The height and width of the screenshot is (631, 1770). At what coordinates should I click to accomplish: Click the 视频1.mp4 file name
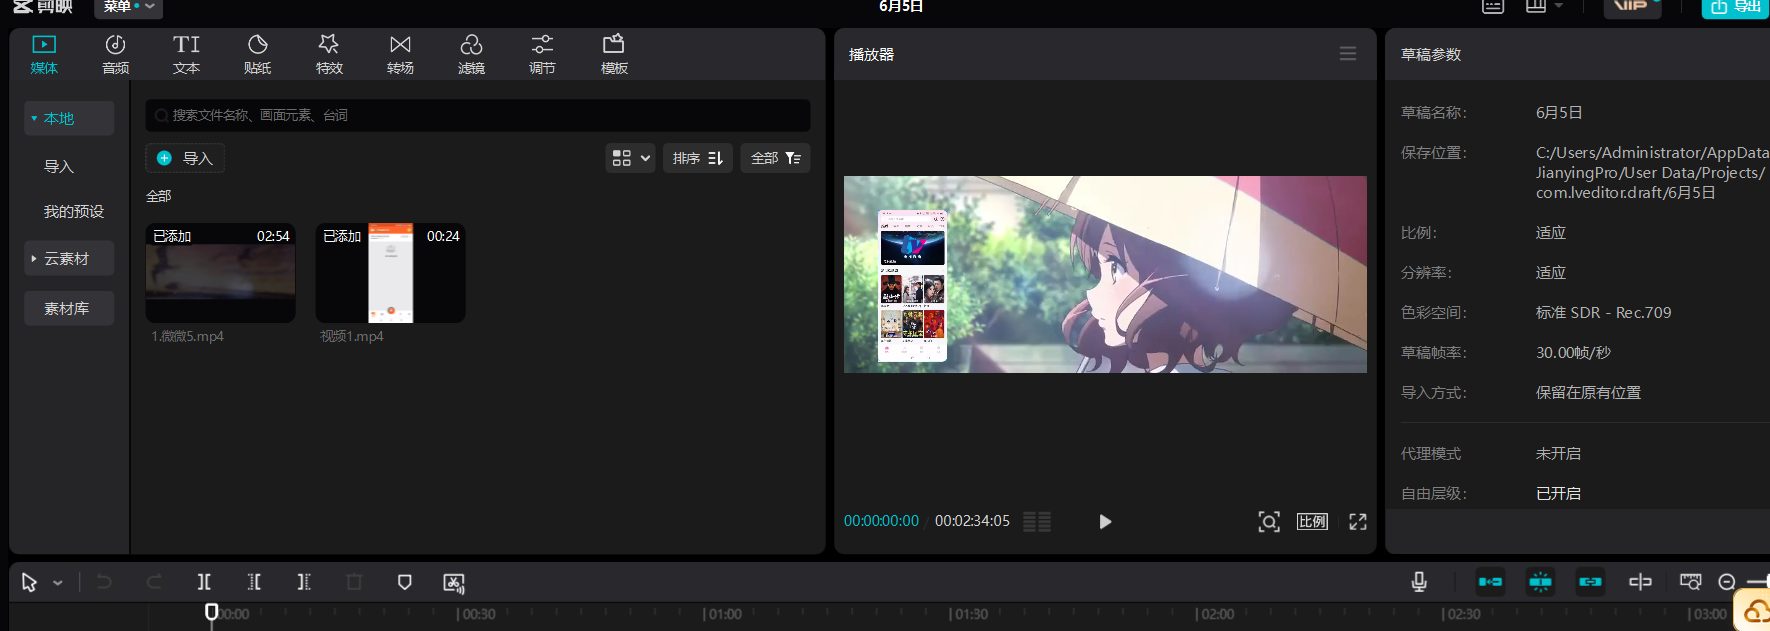pyautogui.click(x=352, y=336)
